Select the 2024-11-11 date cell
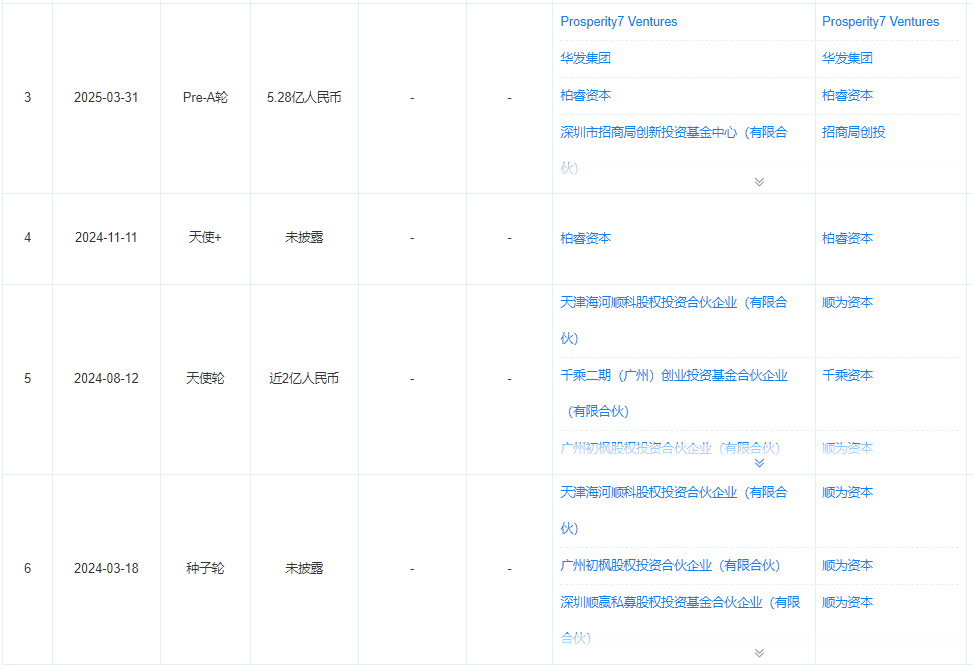Screen dimensions: 973x671 pyautogui.click(x=106, y=238)
